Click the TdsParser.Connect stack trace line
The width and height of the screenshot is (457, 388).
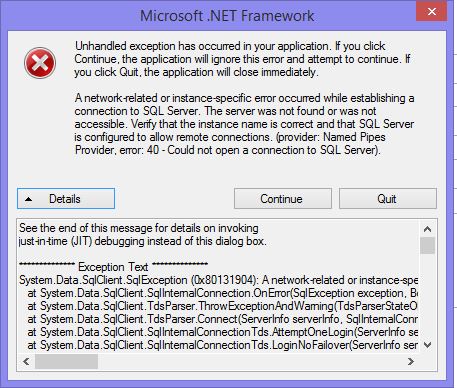coord(223,319)
